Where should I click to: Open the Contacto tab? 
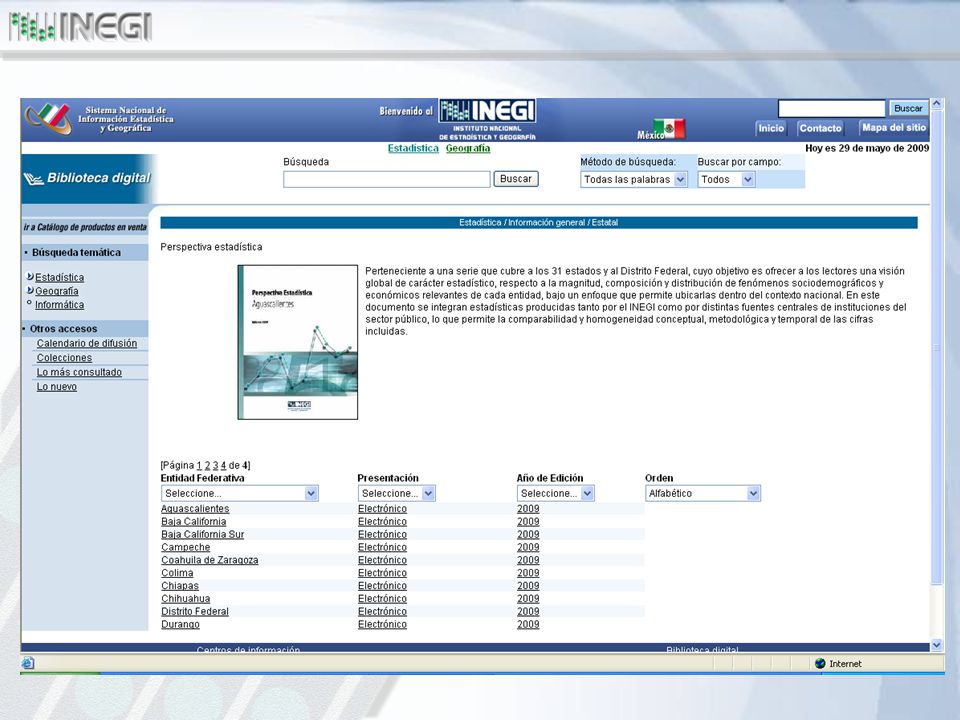coord(820,128)
